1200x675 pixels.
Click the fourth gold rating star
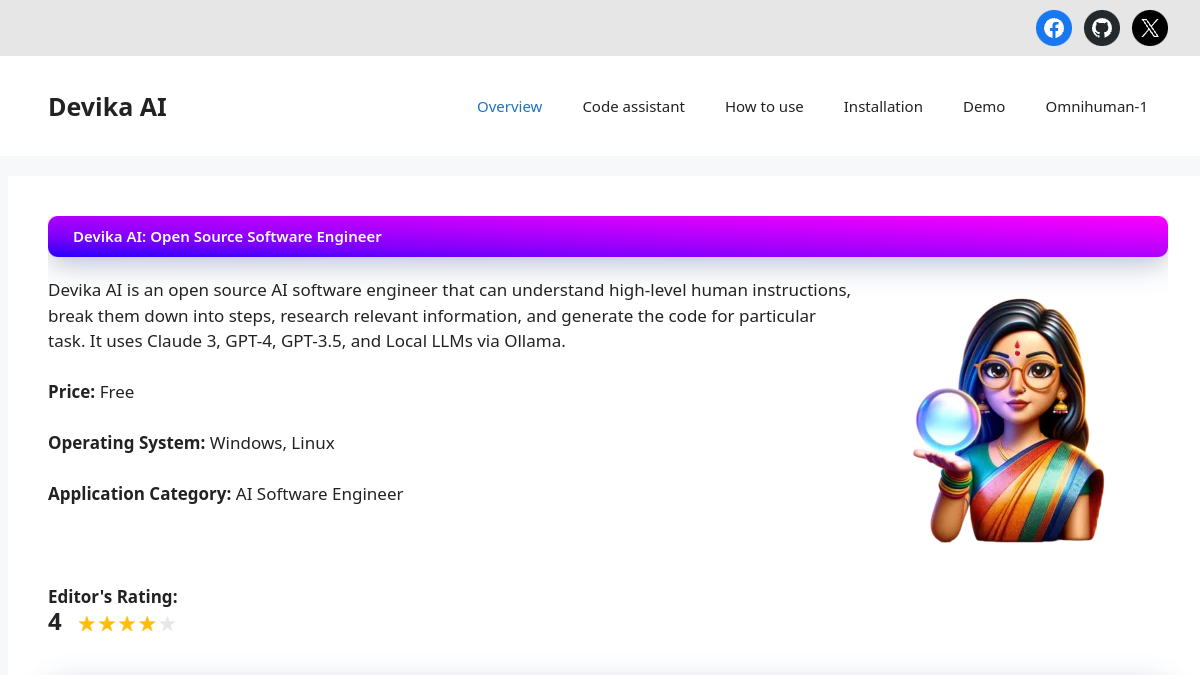[147, 624]
